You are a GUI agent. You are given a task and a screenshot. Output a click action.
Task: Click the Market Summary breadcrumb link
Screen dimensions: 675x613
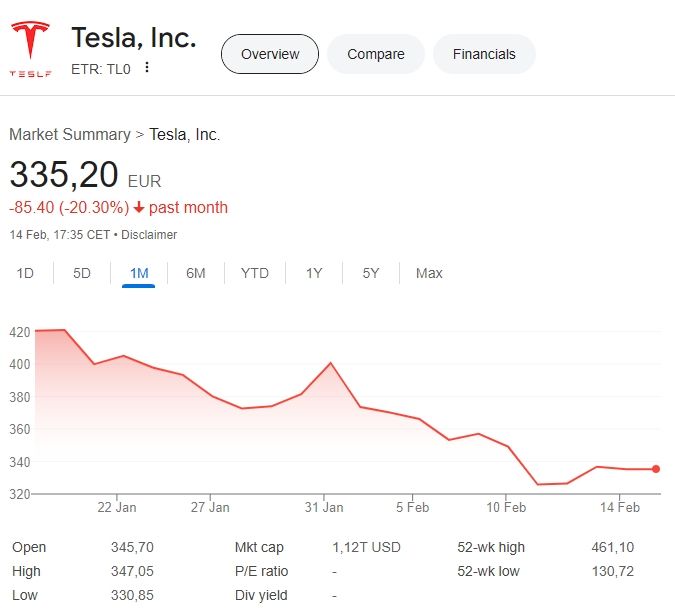tap(69, 134)
